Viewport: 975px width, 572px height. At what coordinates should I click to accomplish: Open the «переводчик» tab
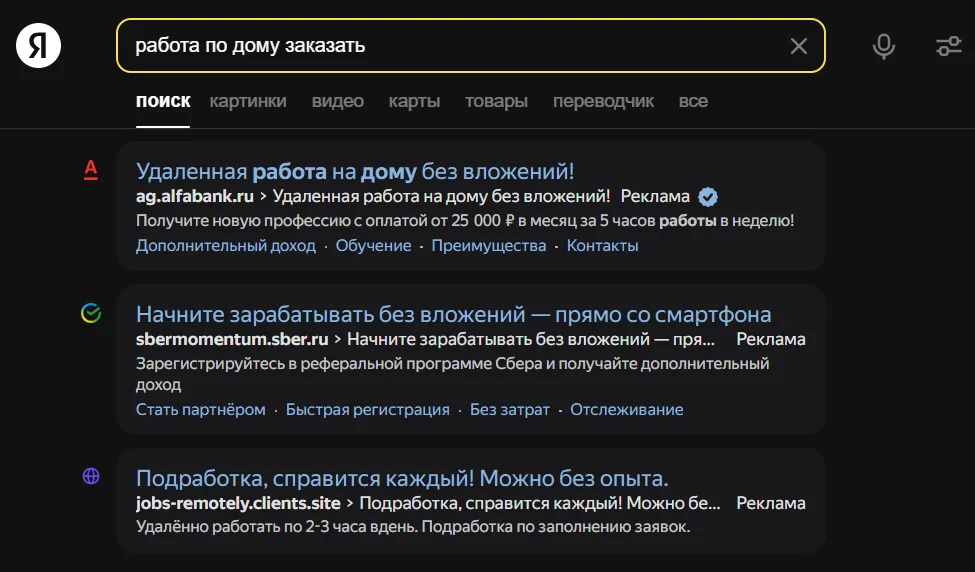[x=603, y=101]
